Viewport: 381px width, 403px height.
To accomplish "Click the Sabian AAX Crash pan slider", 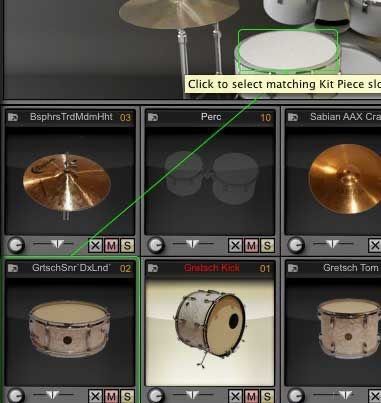I will 333,244.
